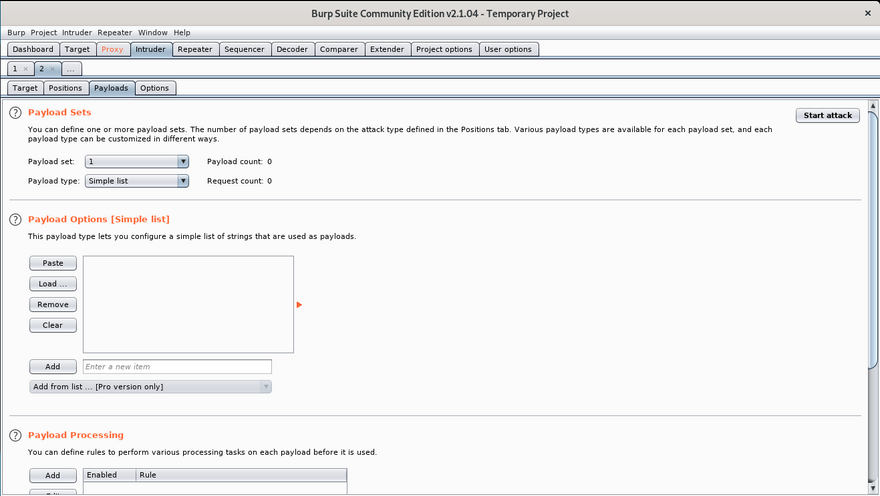Open the Project menu
This screenshot has height=496, width=880.
click(44, 33)
